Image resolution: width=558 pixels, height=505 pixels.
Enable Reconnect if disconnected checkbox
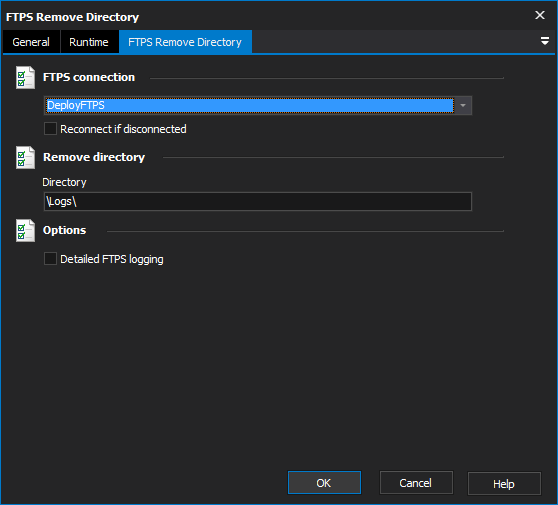50,129
